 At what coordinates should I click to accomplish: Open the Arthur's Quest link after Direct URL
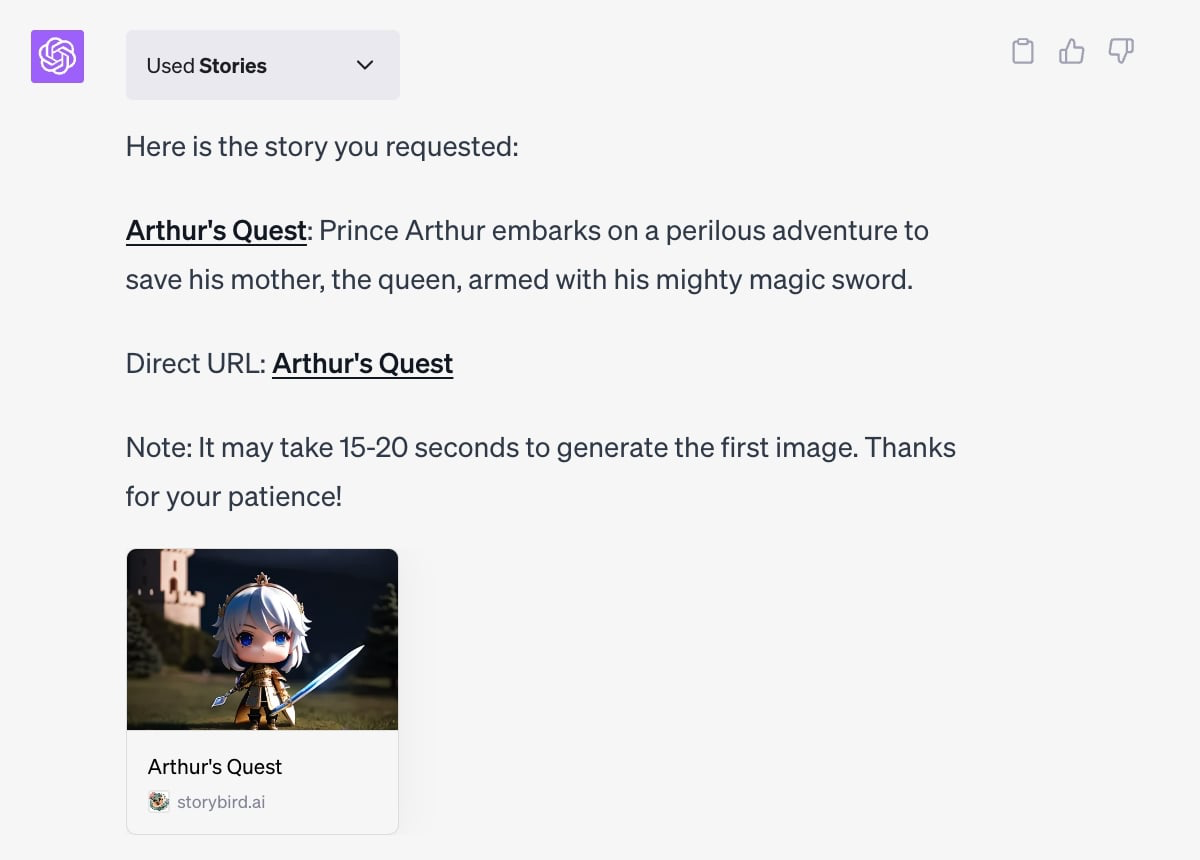click(x=362, y=363)
